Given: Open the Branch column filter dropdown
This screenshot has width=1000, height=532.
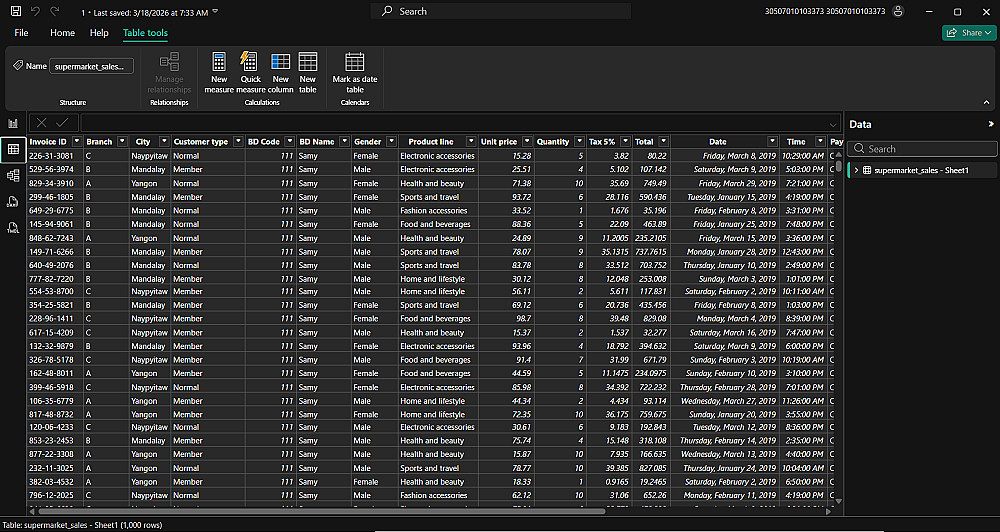Looking at the screenshot, I should (x=122, y=142).
